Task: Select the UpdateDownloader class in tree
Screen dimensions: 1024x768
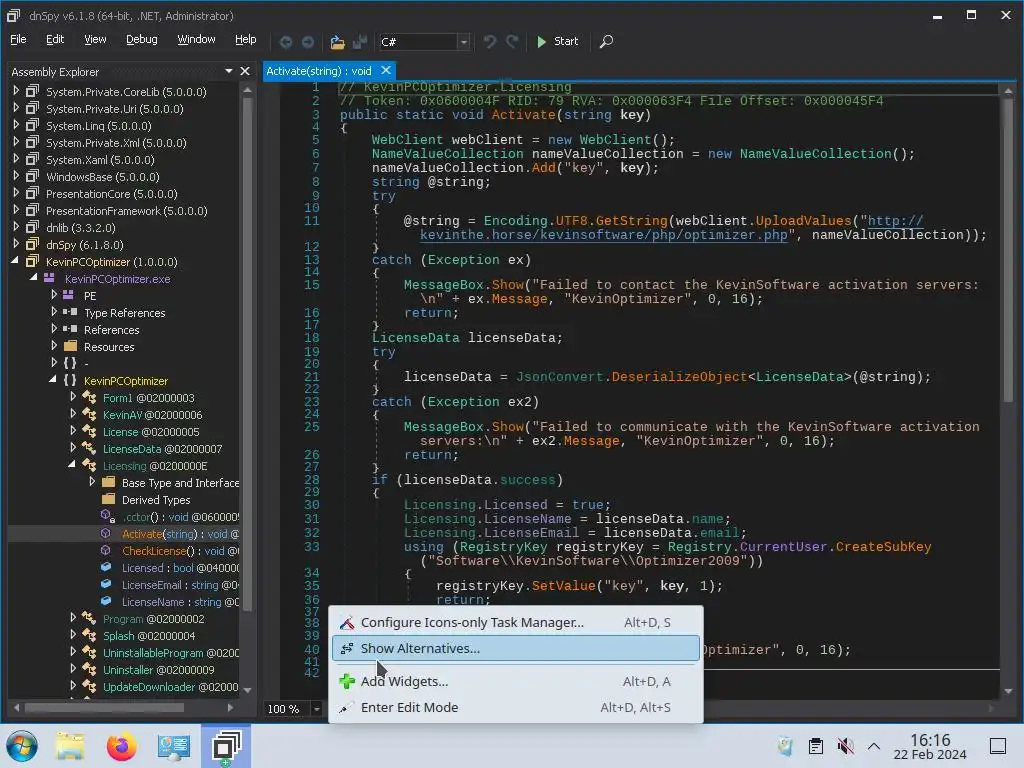Action: tap(170, 686)
